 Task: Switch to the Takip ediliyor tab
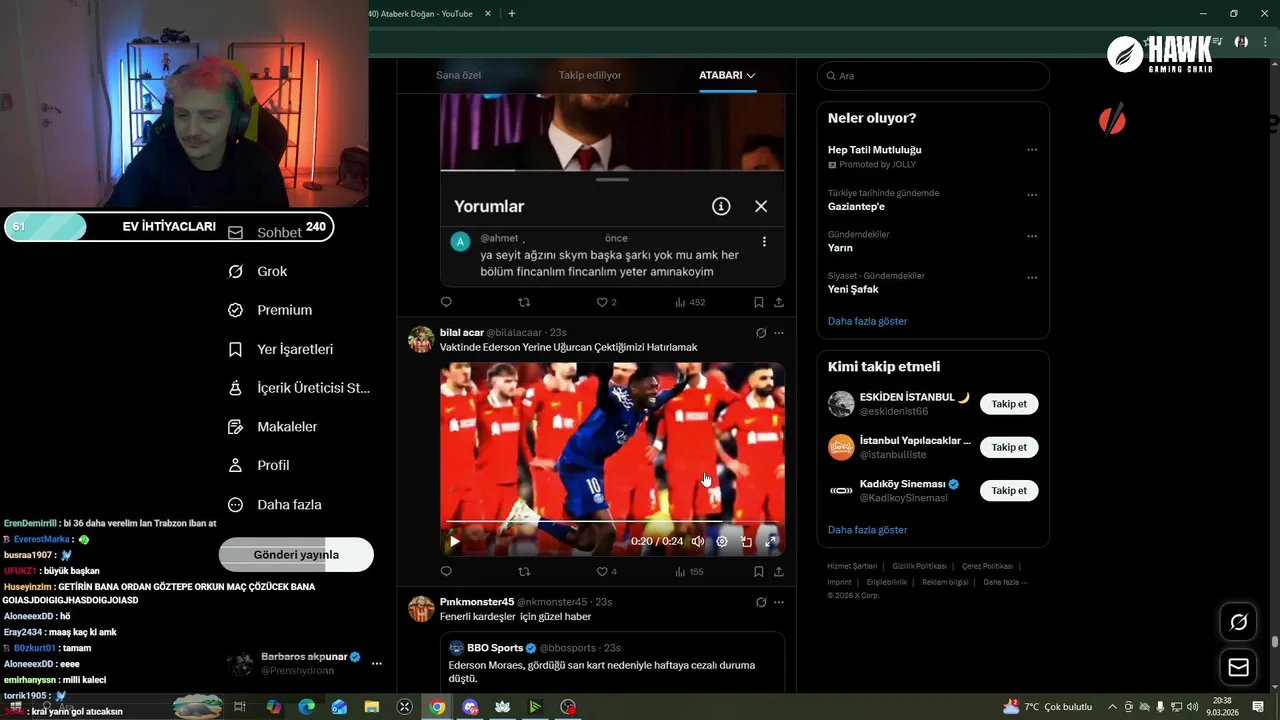590,75
